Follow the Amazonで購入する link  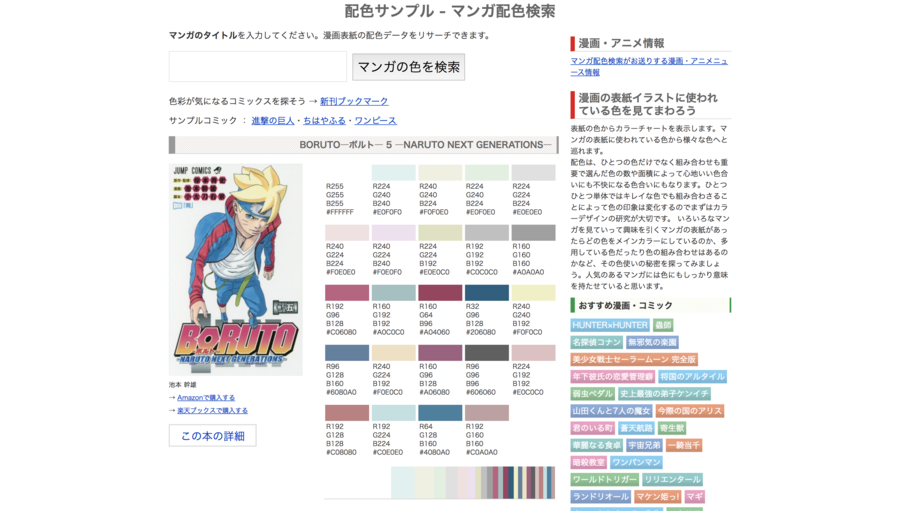click(x=206, y=397)
